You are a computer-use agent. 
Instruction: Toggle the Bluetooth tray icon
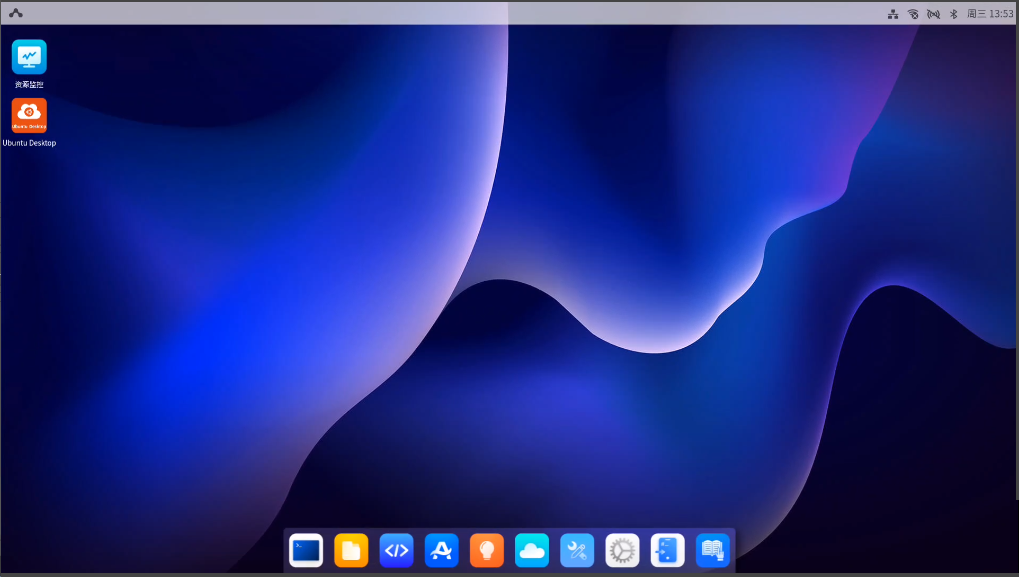point(953,14)
